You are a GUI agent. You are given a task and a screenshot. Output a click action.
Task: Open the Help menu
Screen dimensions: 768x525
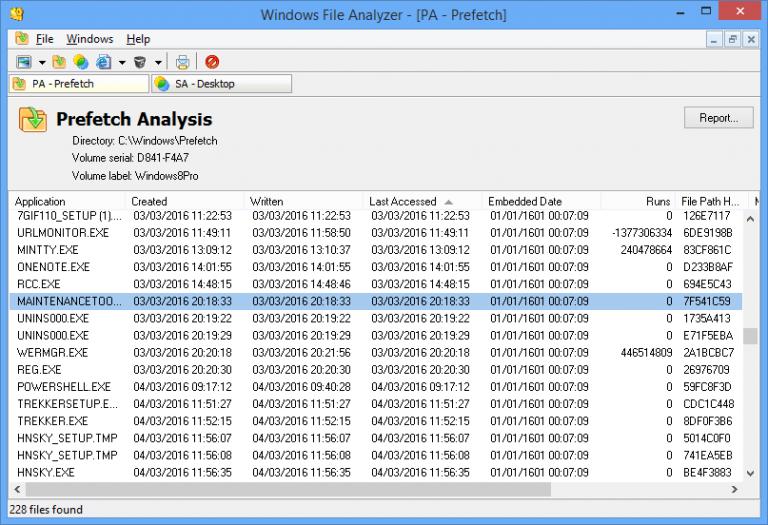(138, 39)
